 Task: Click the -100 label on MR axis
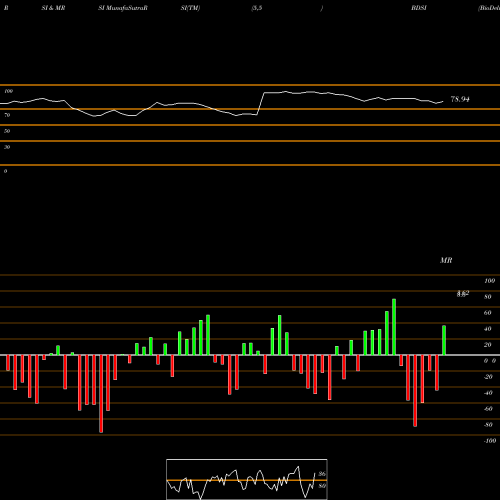click(x=490, y=441)
